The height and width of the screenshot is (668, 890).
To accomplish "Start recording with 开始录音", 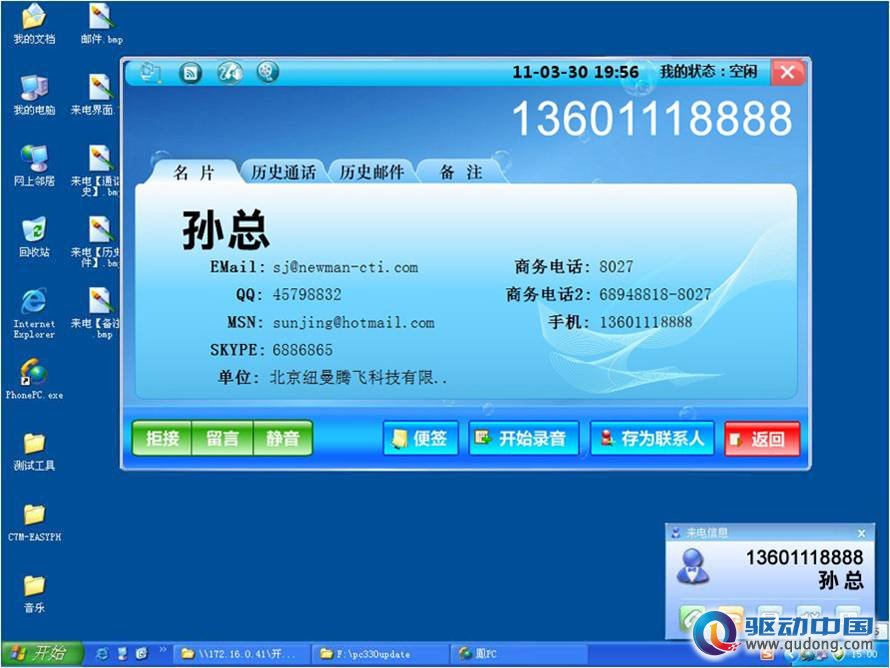I will (x=523, y=438).
